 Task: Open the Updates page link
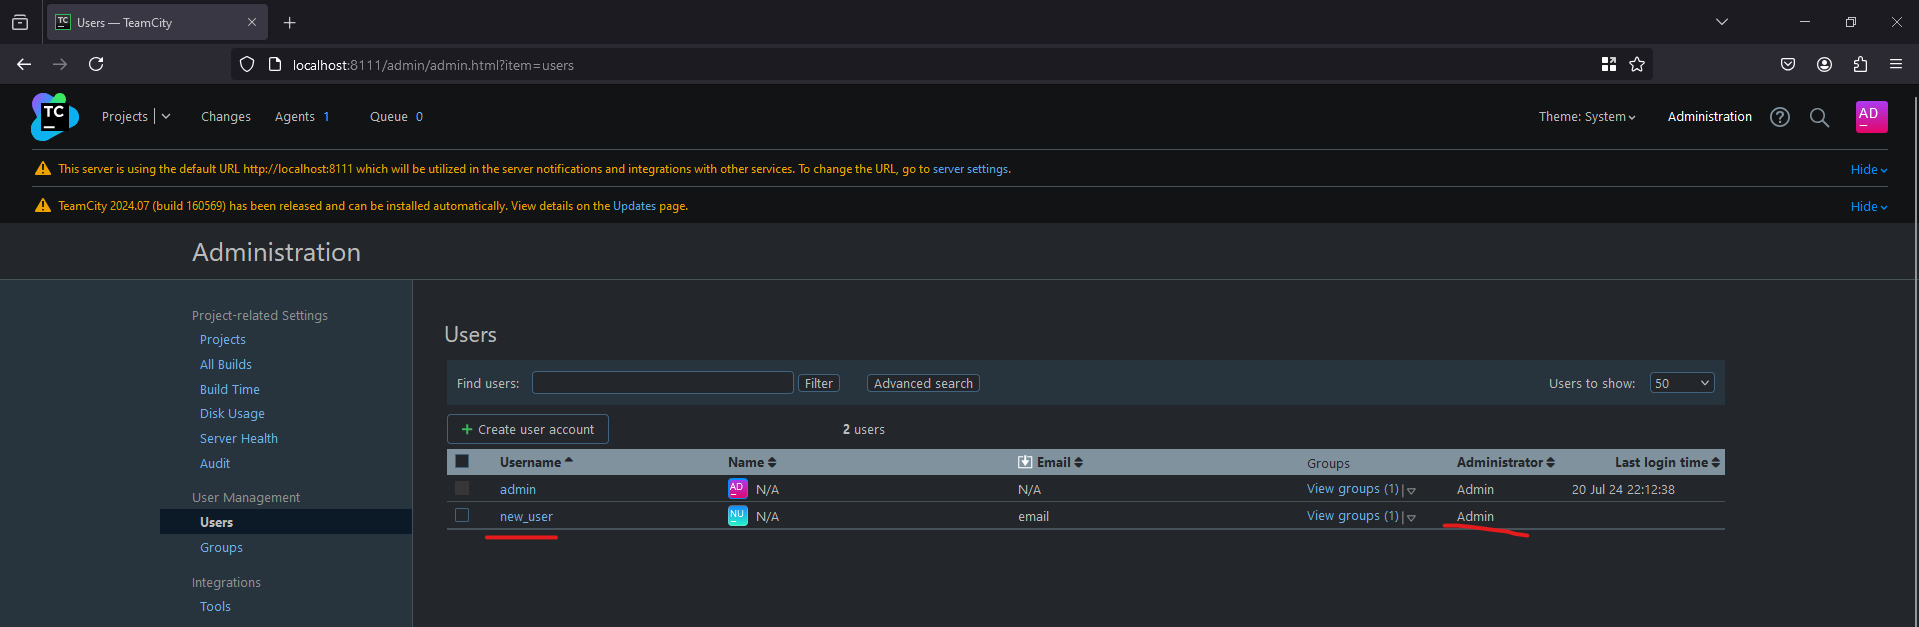(x=634, y=206)
